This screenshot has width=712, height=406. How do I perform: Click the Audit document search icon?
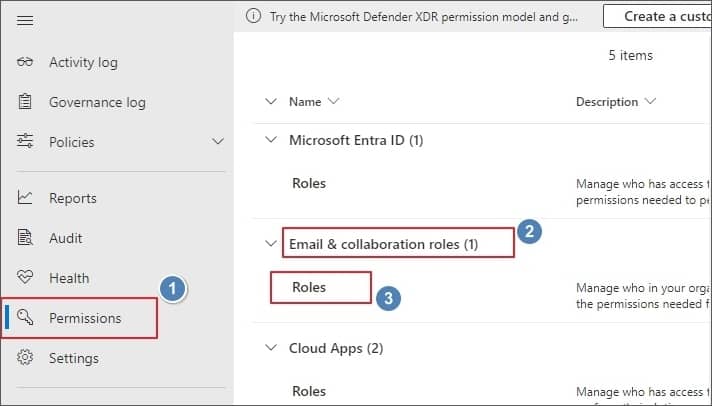click(x=25, y=238)
